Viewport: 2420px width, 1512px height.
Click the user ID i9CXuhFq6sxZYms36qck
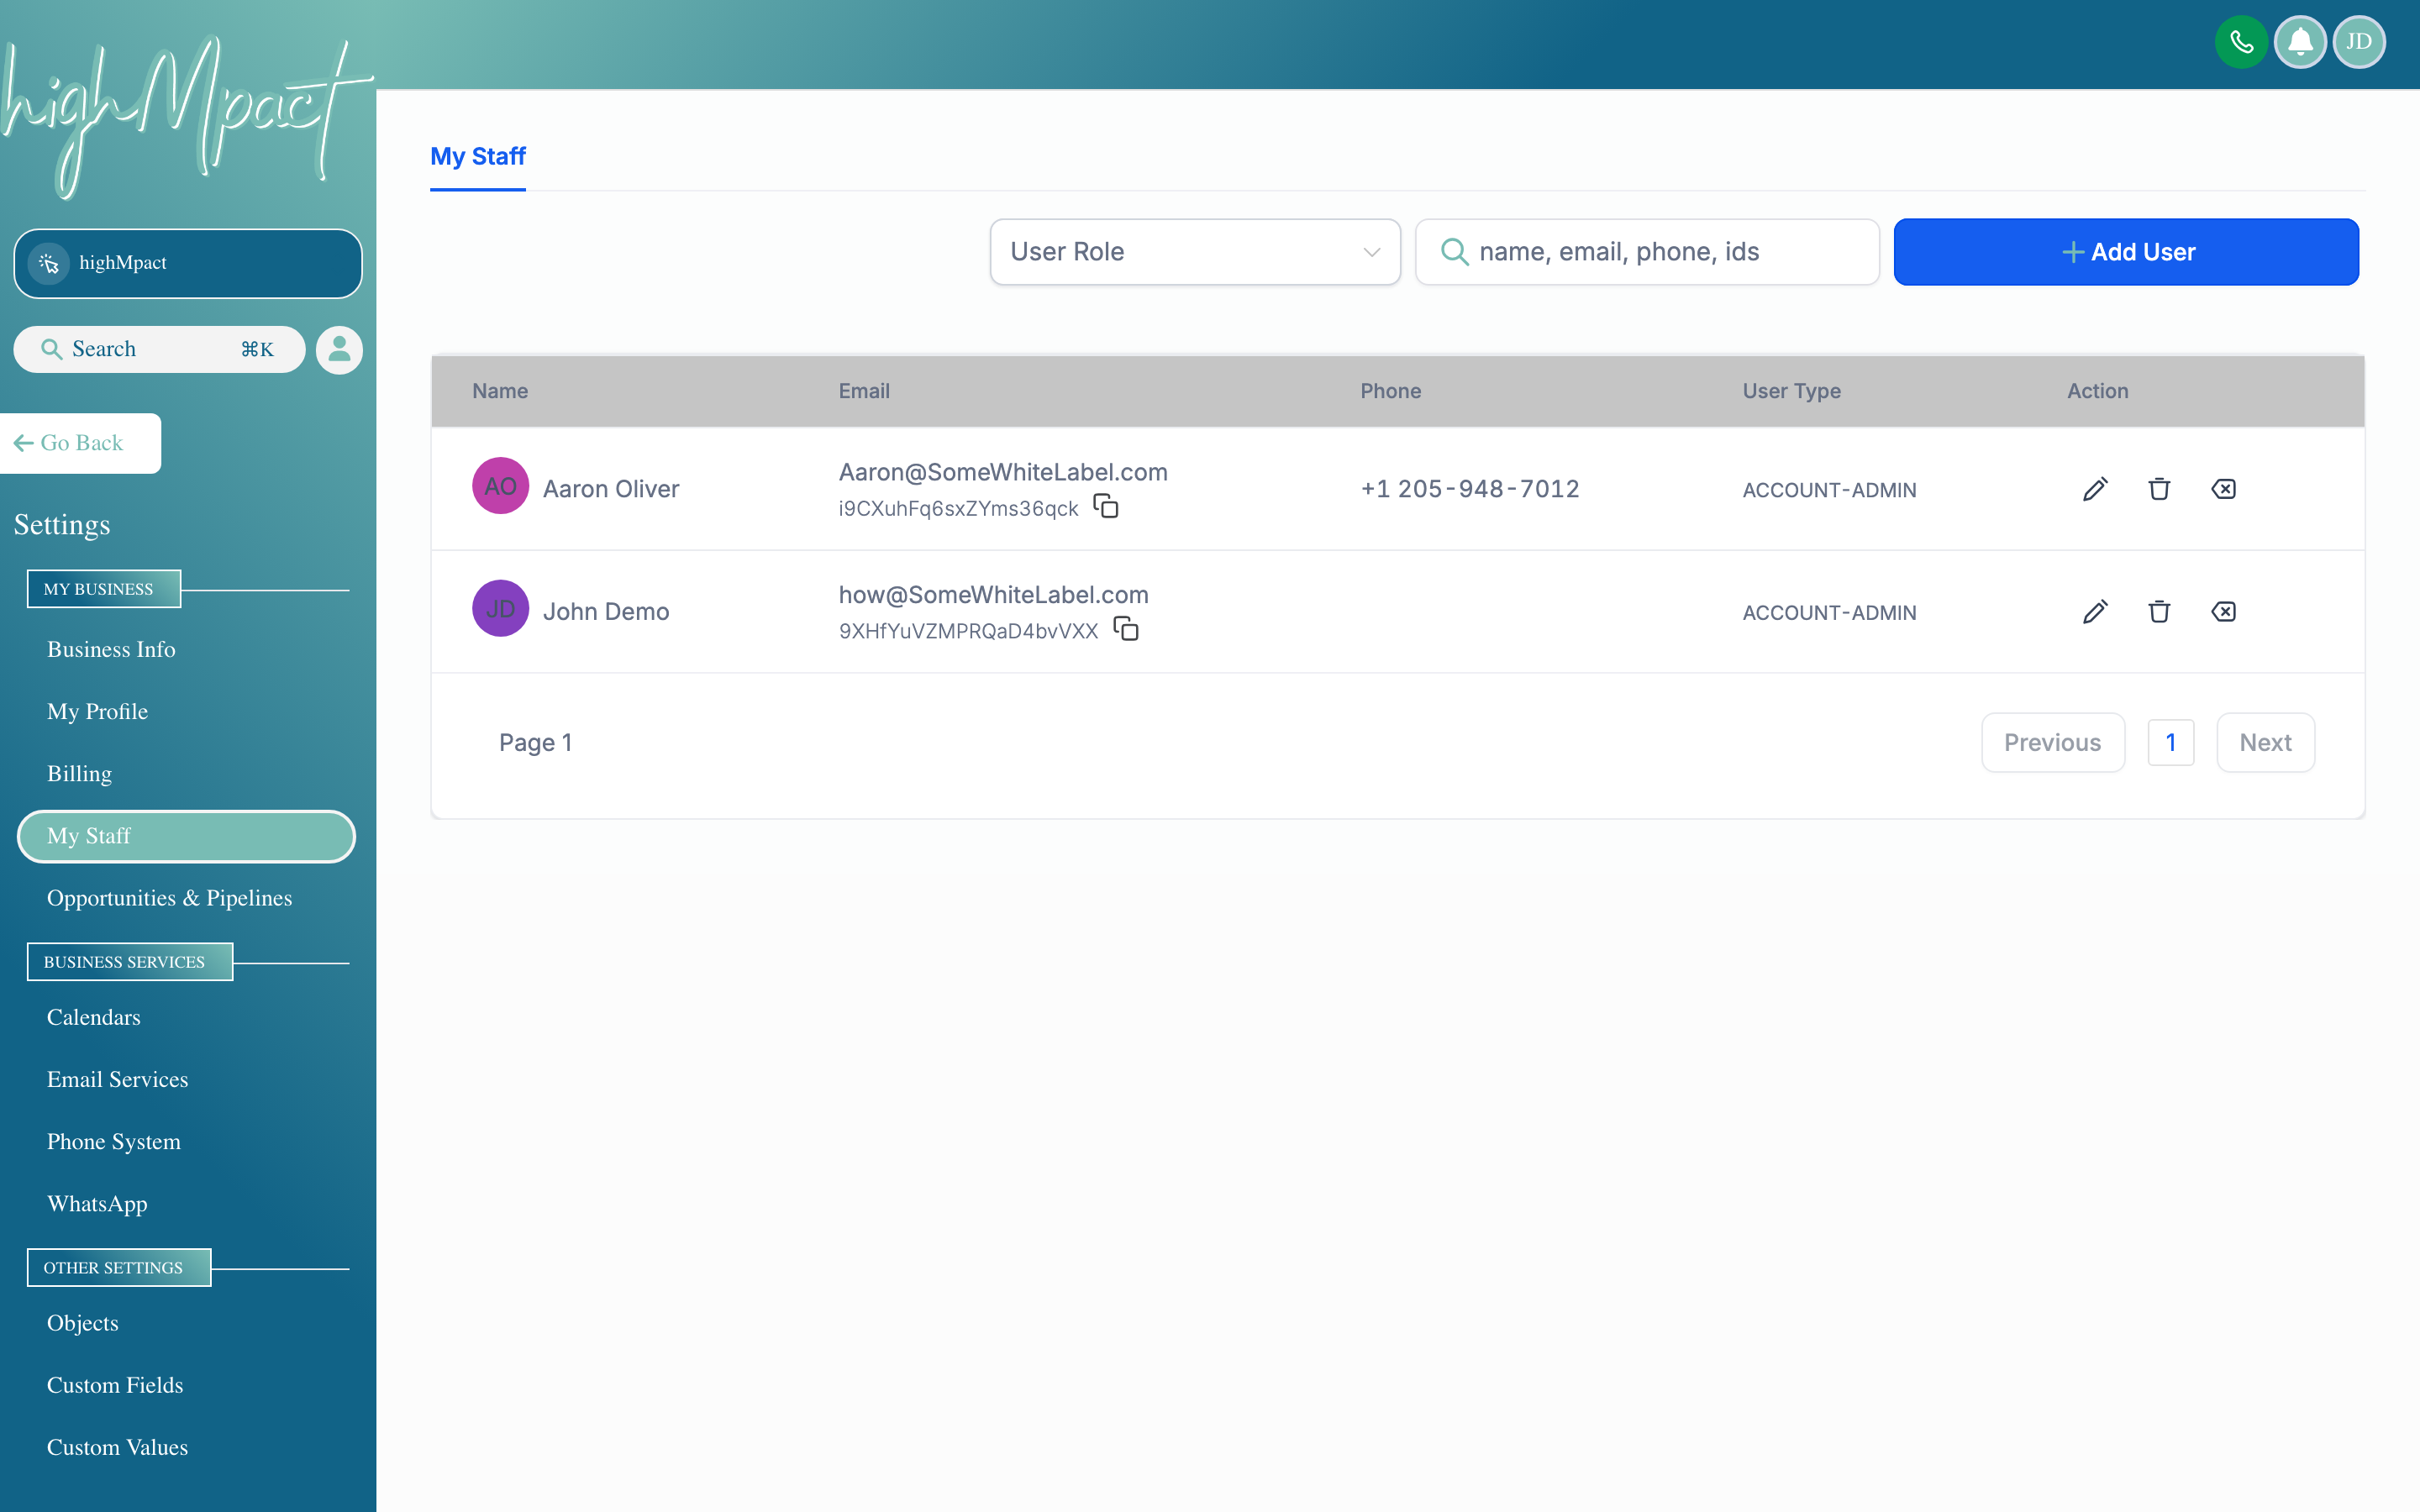958,508
